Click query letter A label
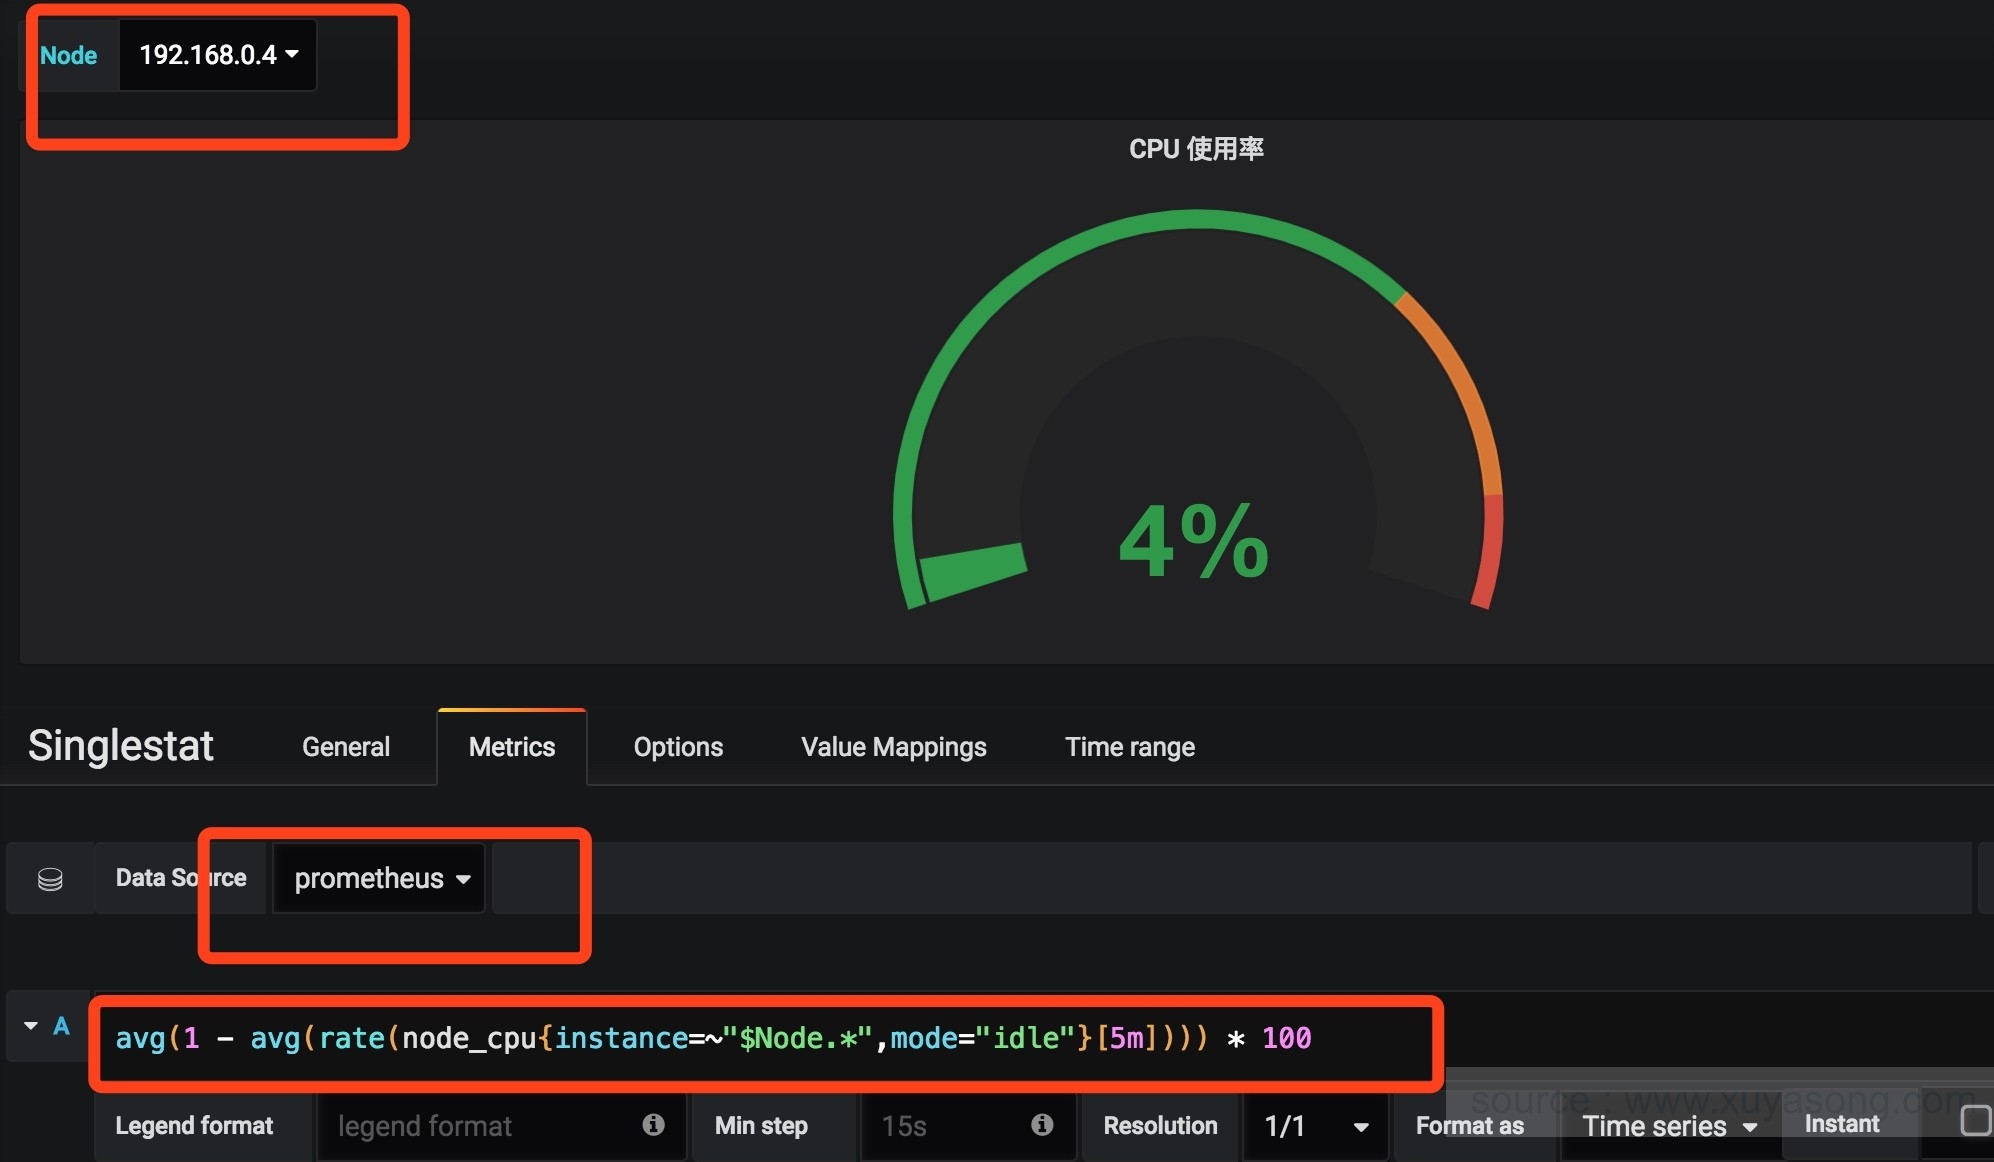Image resolution: width=1994 pixels, height=1162 pixels. (62, 1026)
